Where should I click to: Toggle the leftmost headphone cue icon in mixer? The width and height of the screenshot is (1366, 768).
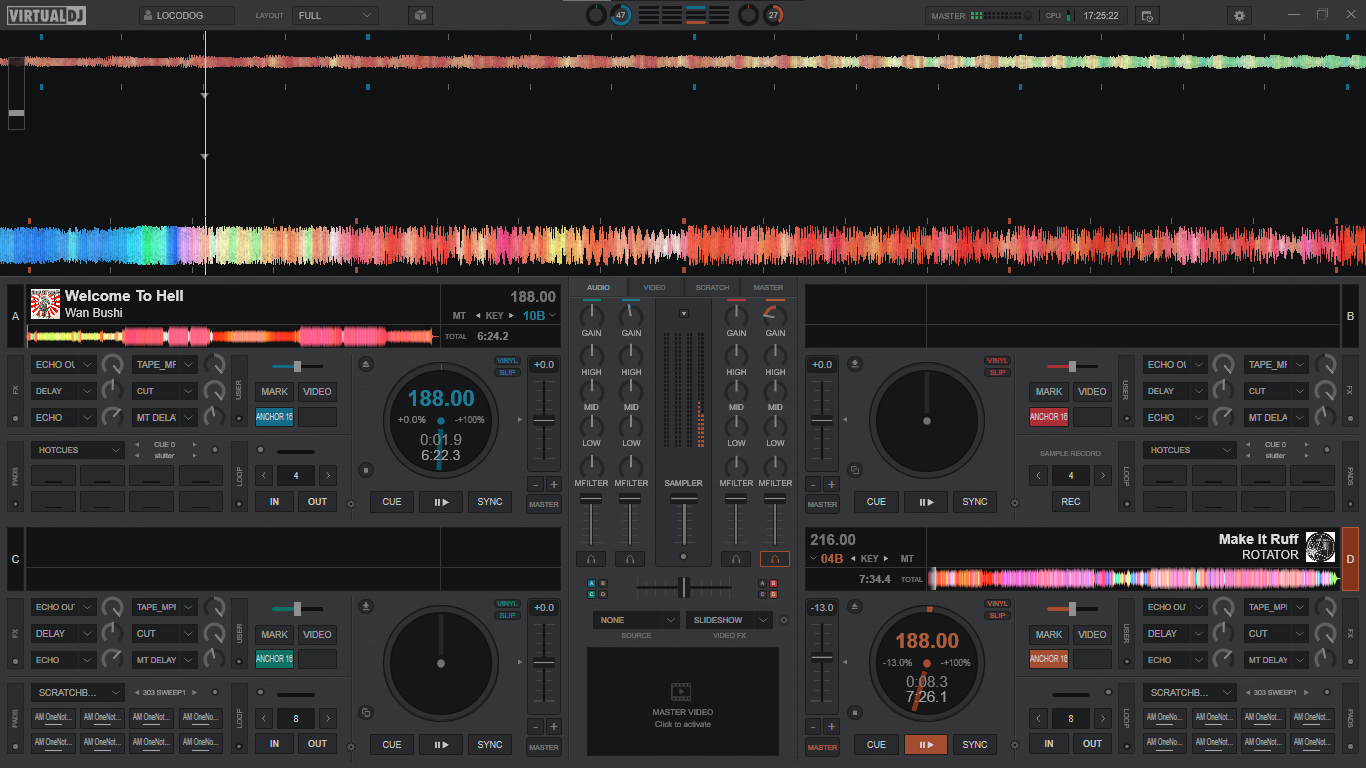[x=591, y=559]
